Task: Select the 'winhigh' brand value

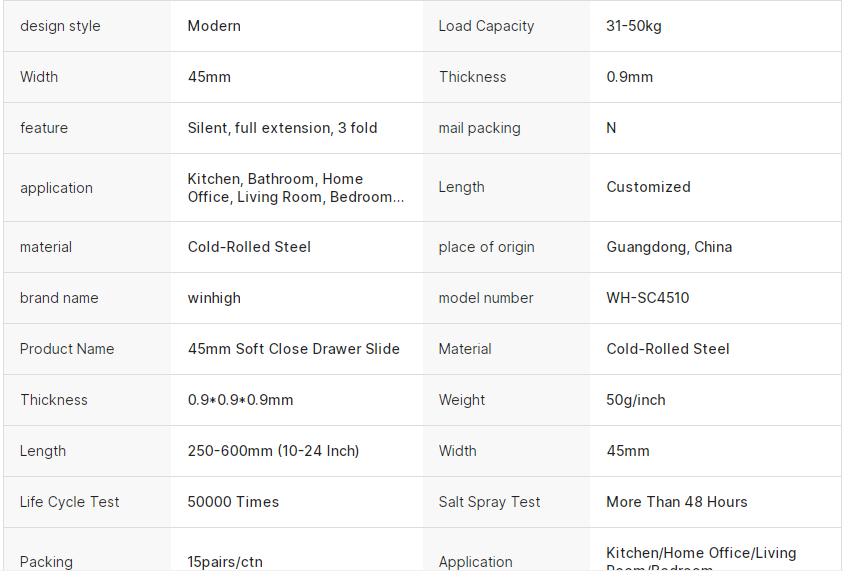Action: click(x=214, y=298)
